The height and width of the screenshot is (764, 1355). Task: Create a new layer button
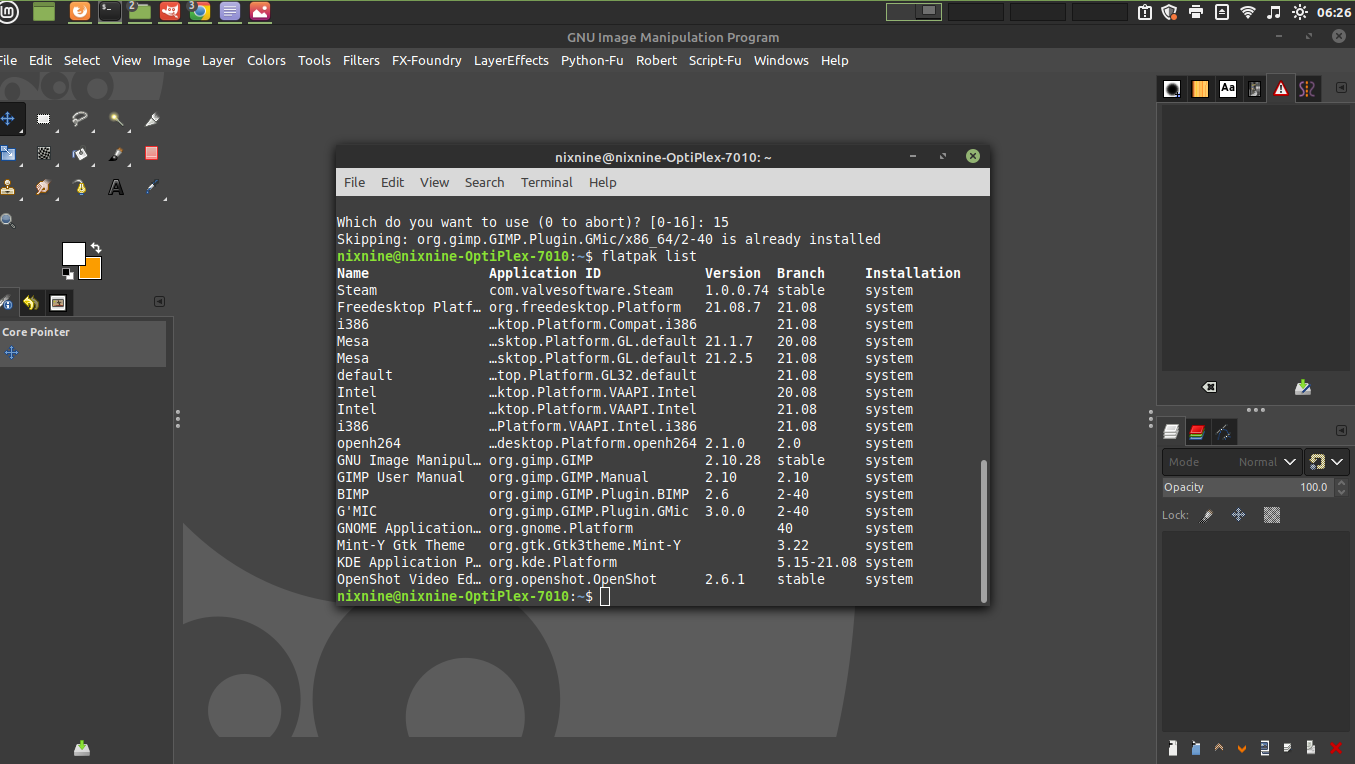pyautogui.click(x=1174, y=747)
